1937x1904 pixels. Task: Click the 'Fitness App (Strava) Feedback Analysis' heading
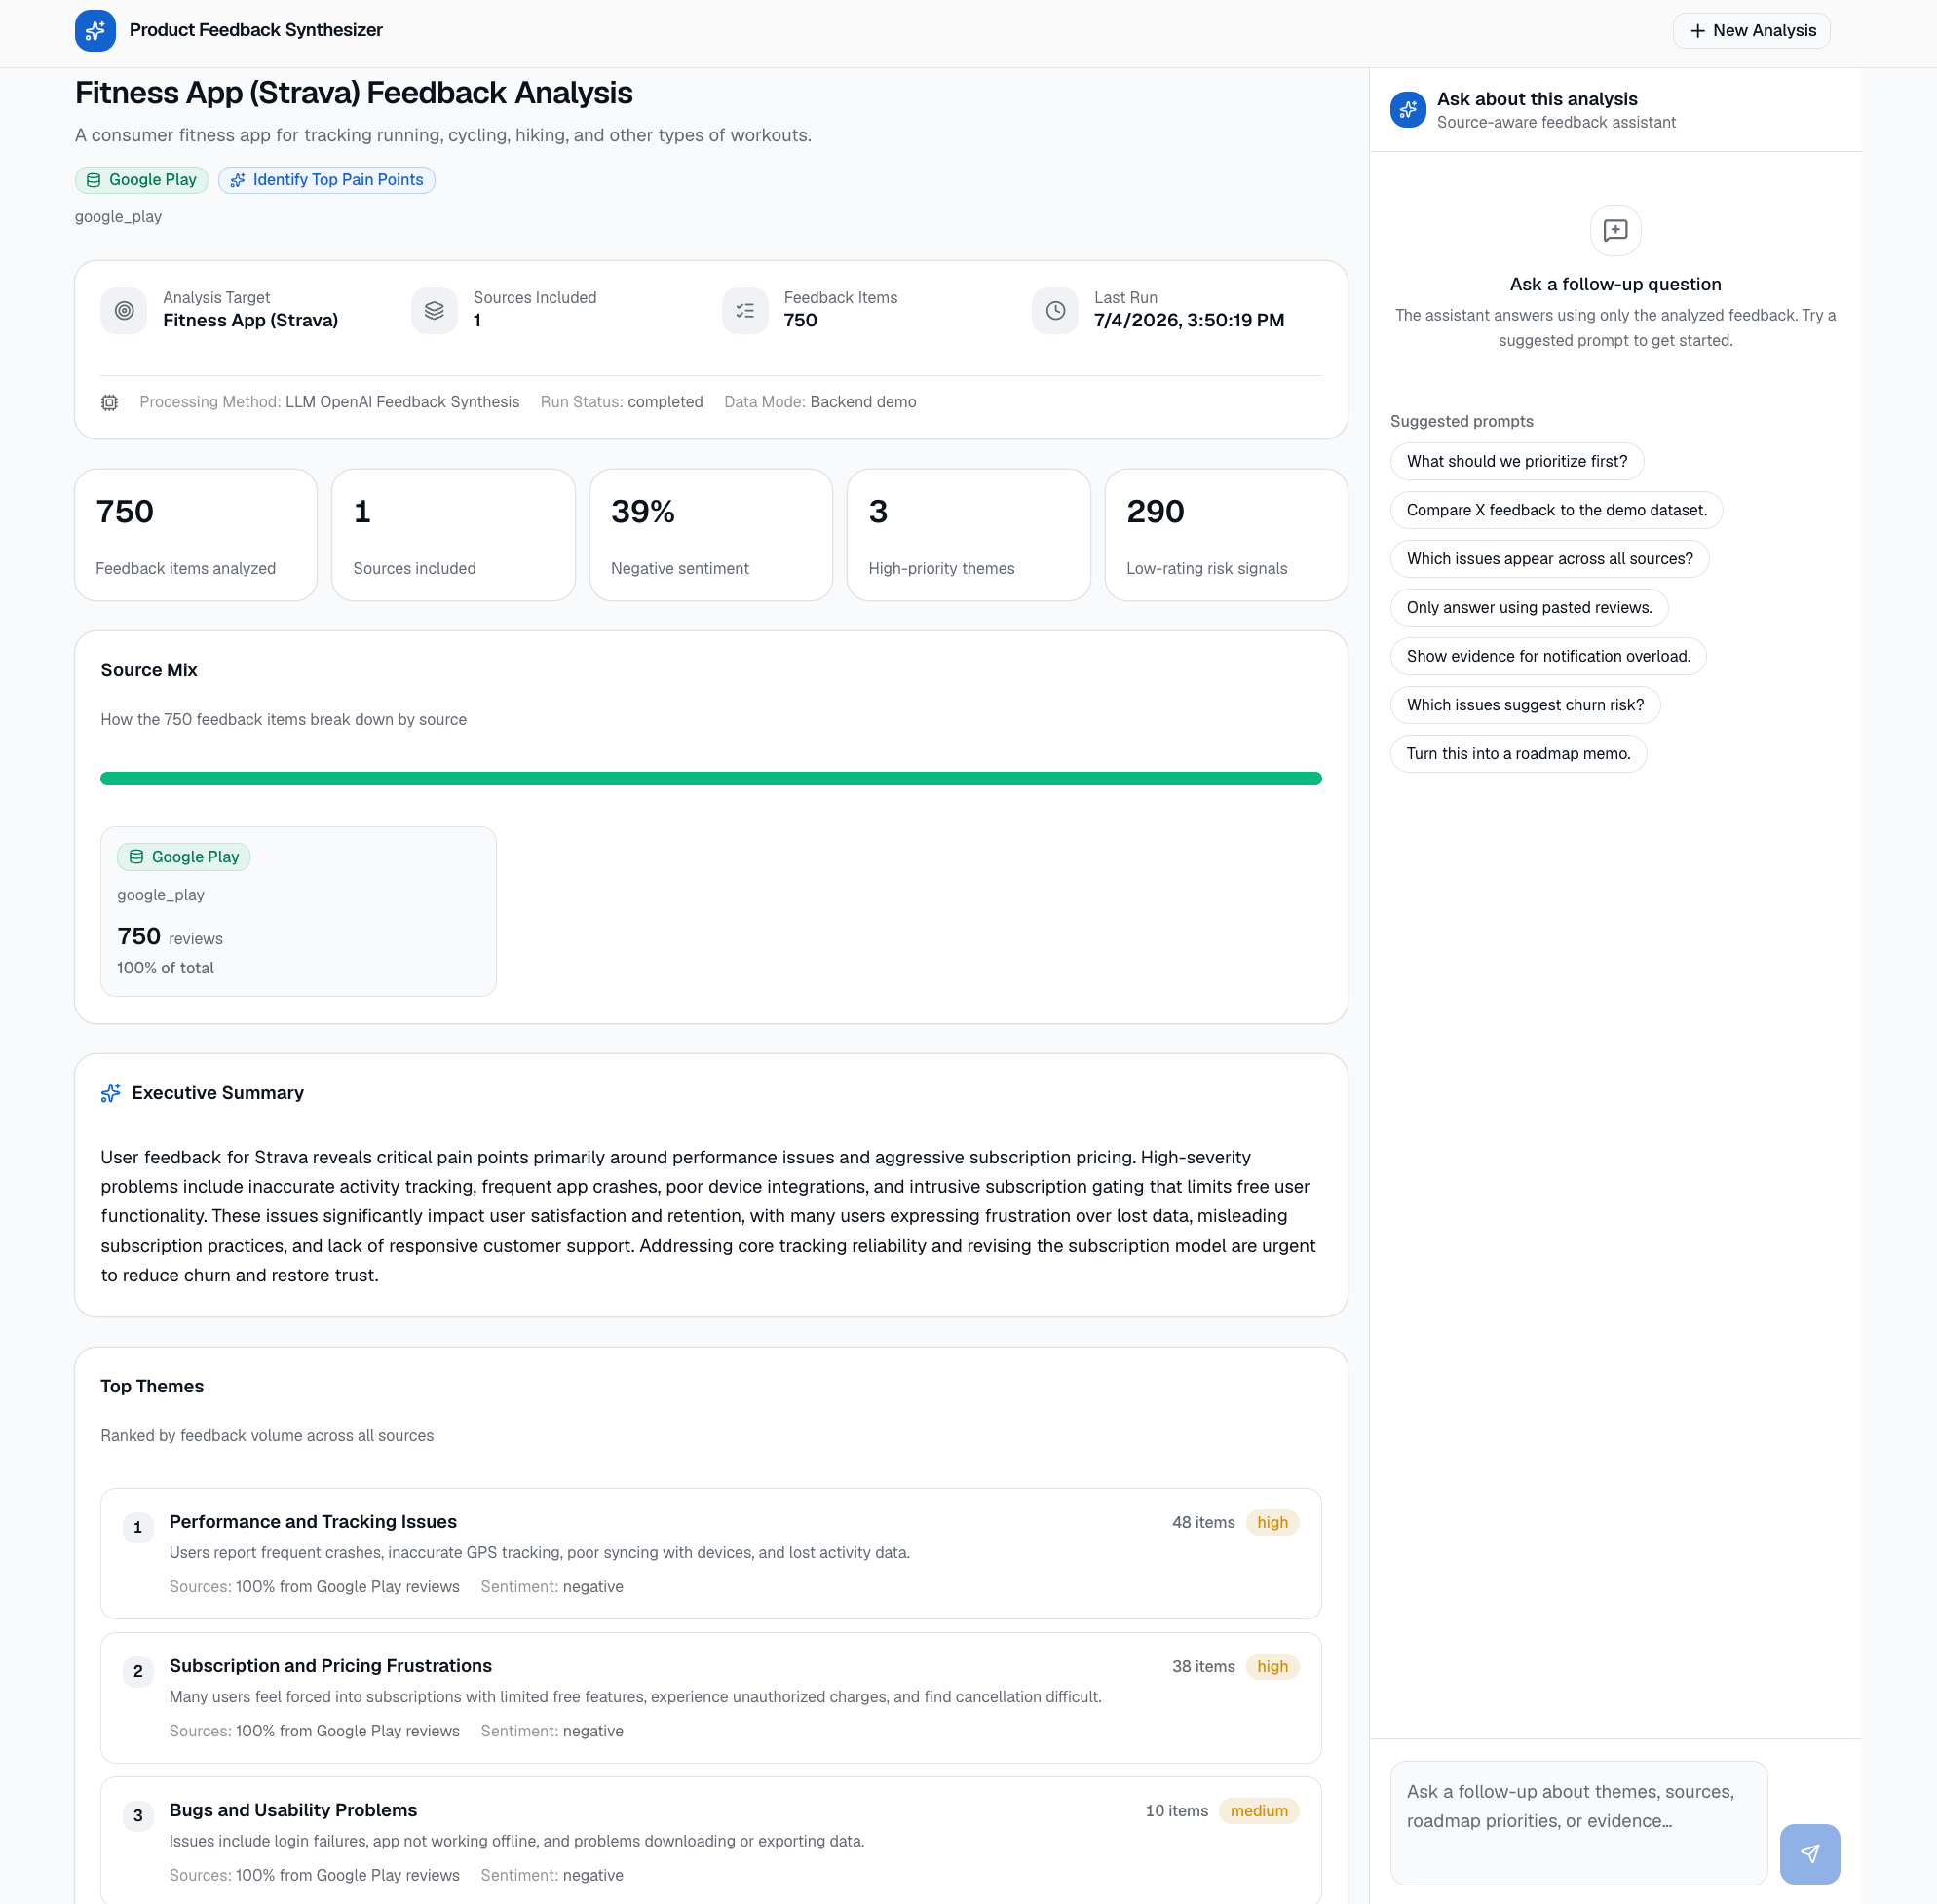click(x=354, y=93)
